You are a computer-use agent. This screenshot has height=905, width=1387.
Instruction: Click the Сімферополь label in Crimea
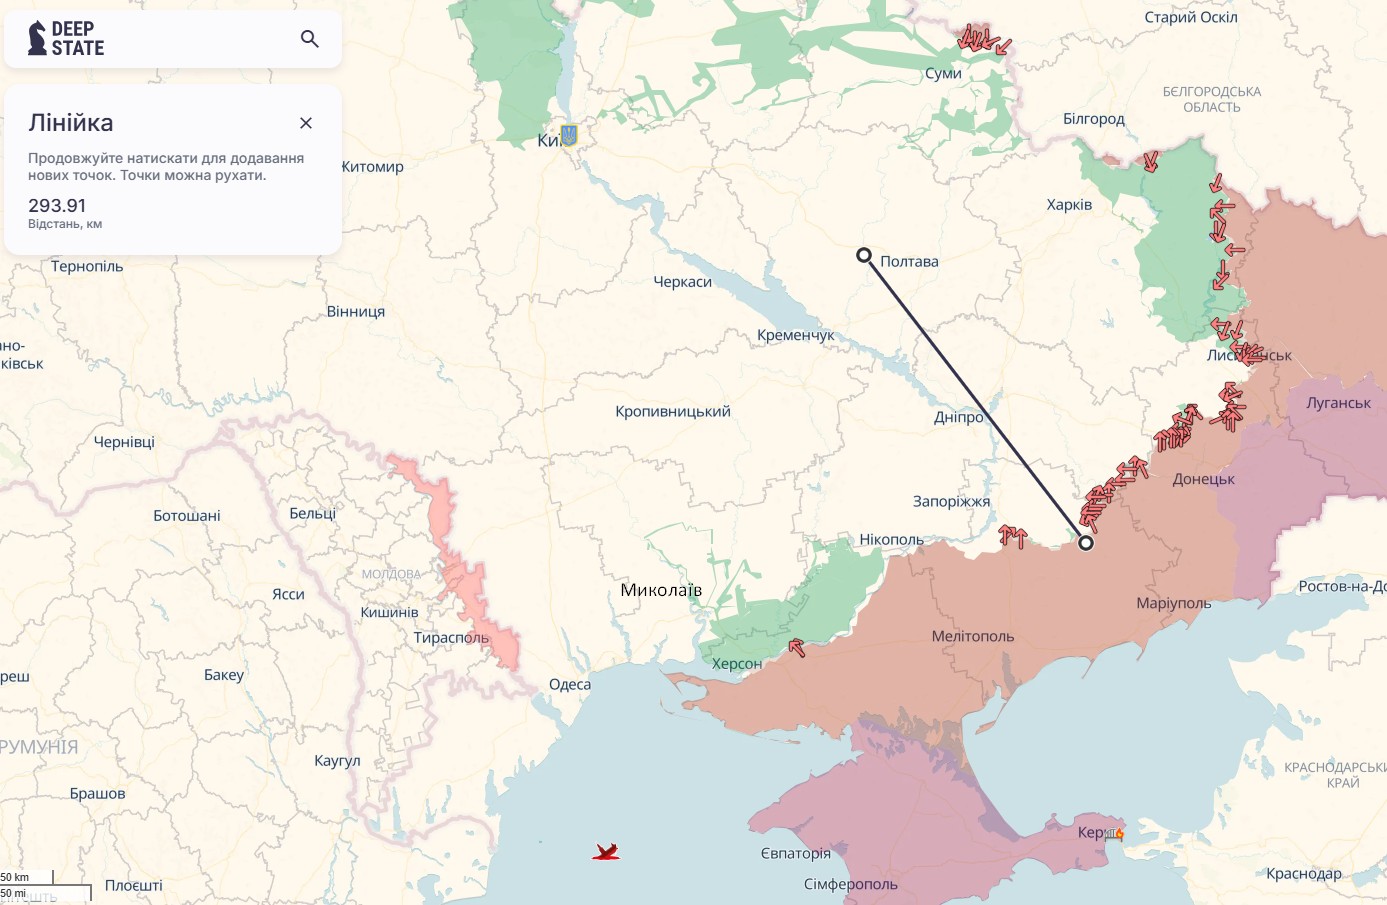click(x=850, y=884)
